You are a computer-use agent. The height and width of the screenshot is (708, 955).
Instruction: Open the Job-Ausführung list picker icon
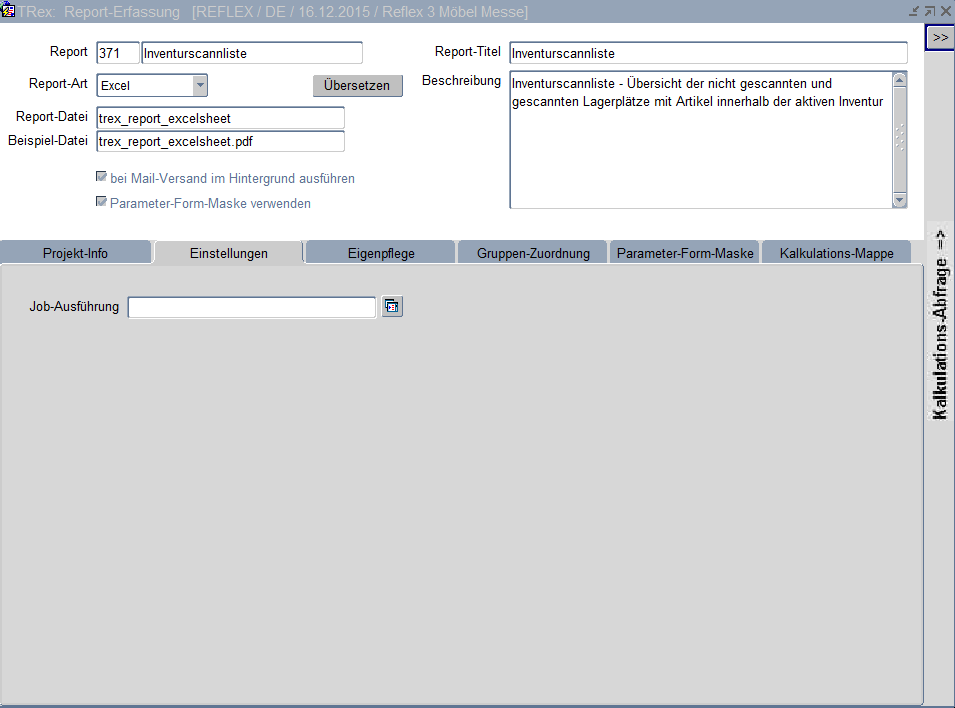392,307
